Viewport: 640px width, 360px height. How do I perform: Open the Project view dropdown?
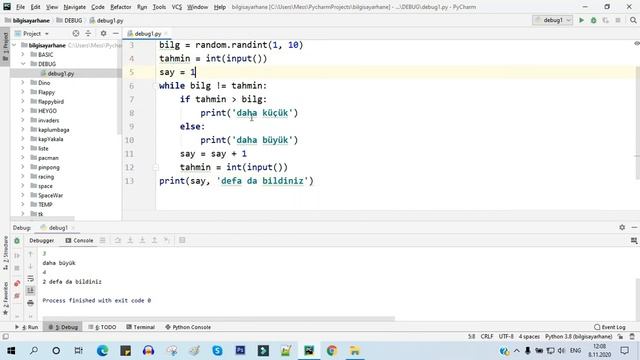(x=32, y=33)
